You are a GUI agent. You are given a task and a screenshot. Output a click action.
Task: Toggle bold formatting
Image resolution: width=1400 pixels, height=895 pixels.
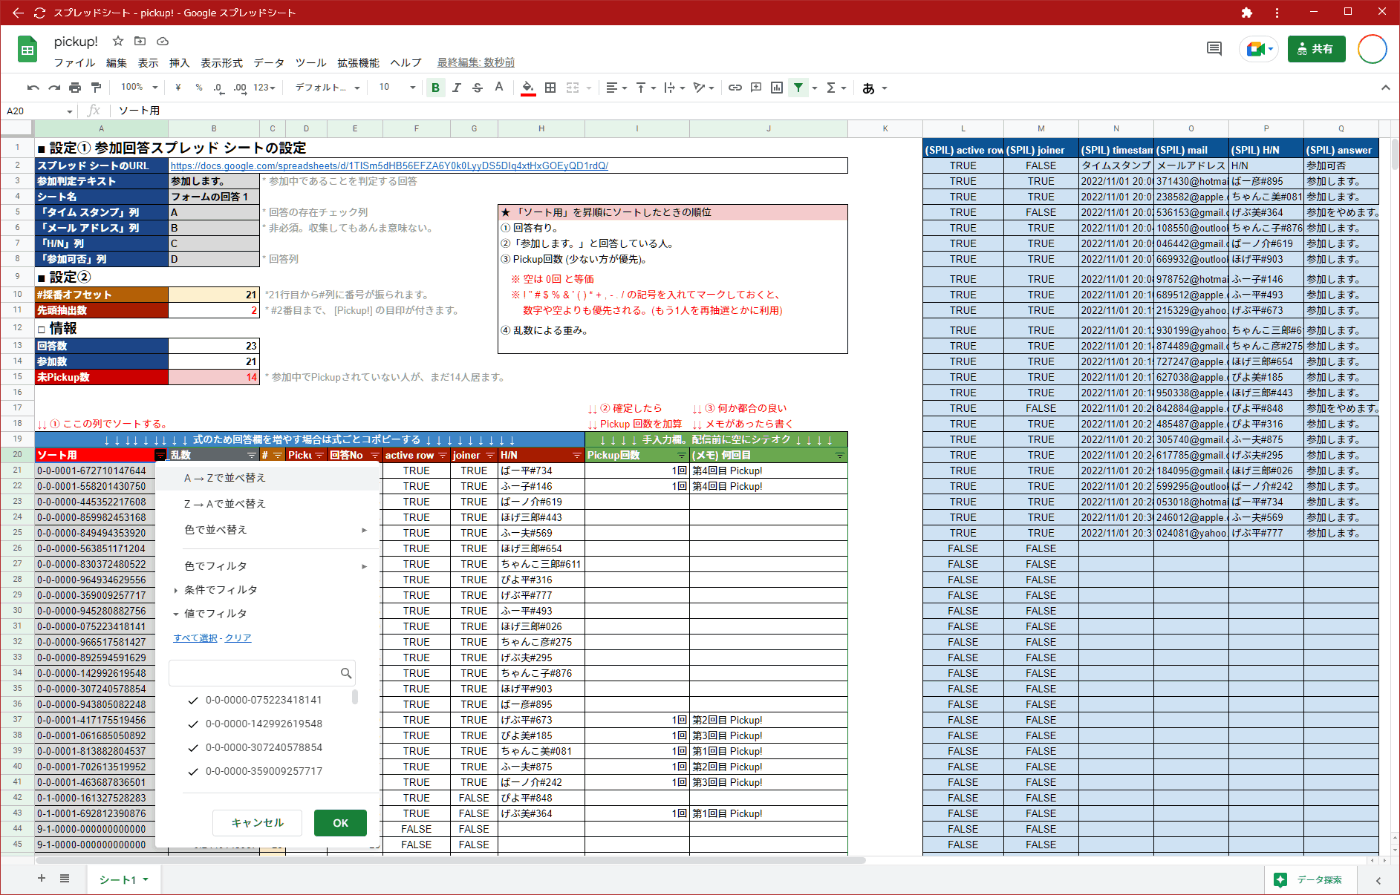tap(435, 88)
